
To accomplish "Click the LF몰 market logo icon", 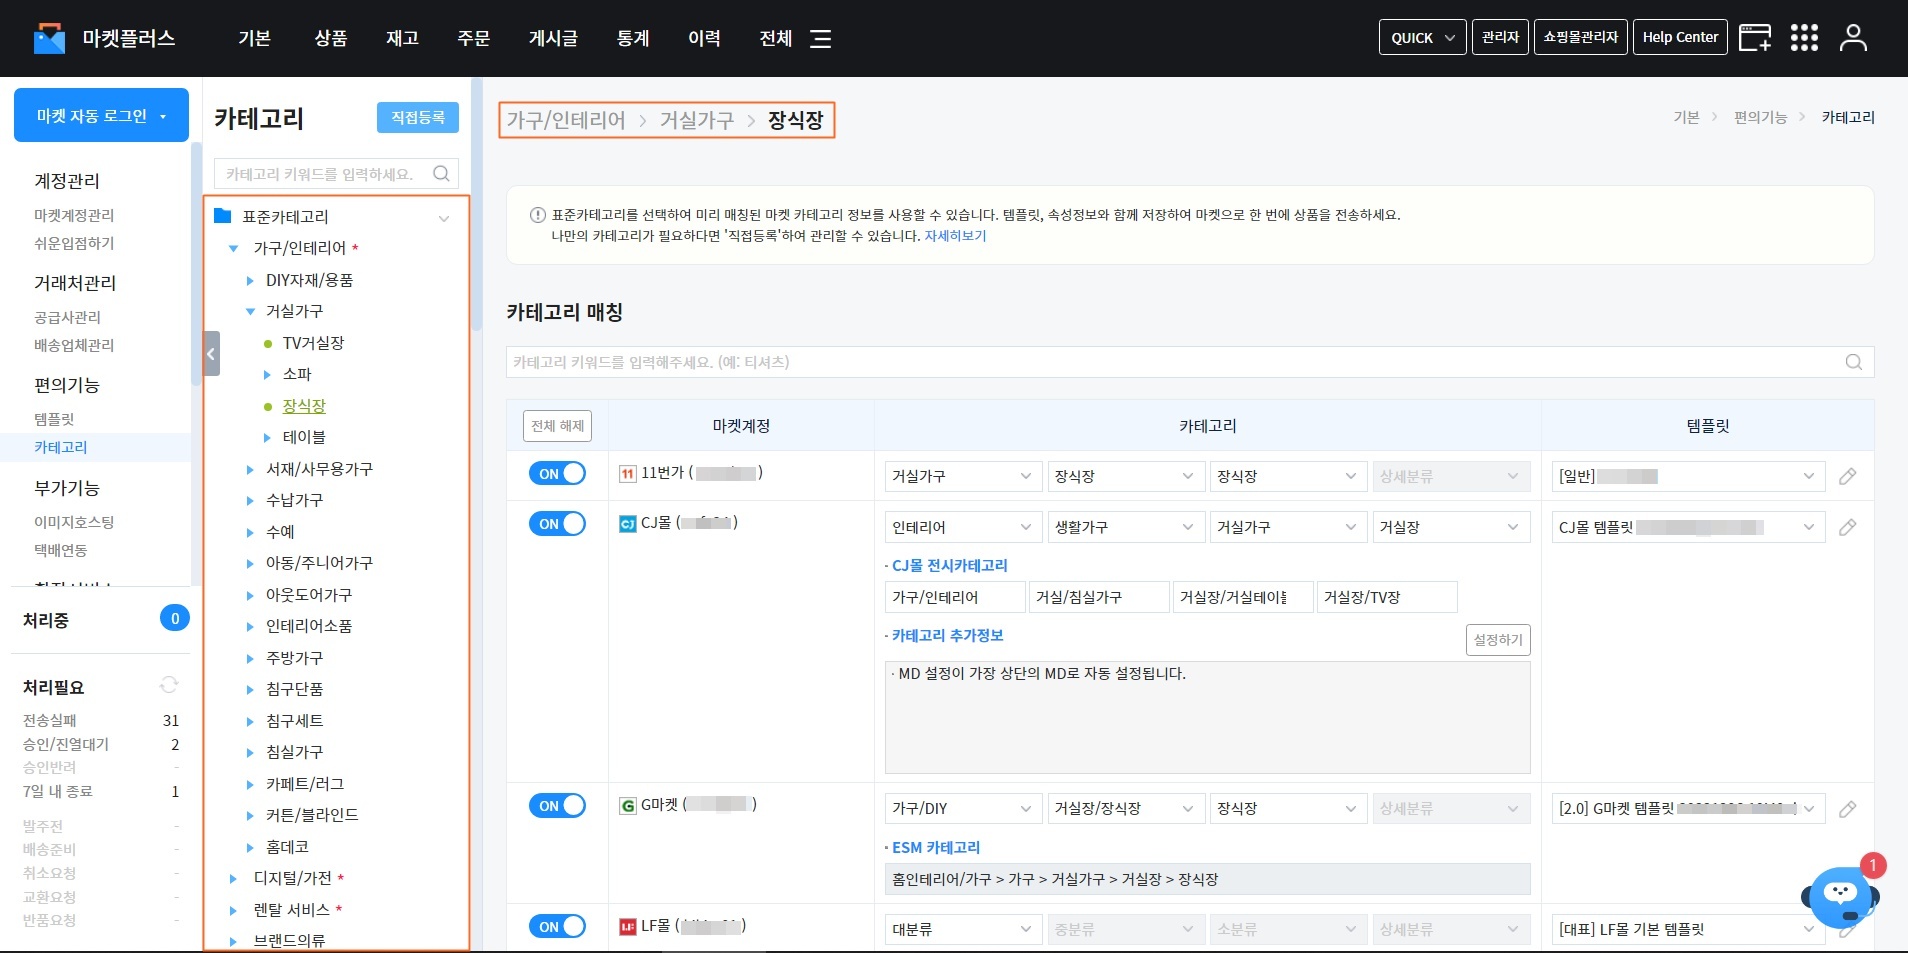I will click(628, 927).
